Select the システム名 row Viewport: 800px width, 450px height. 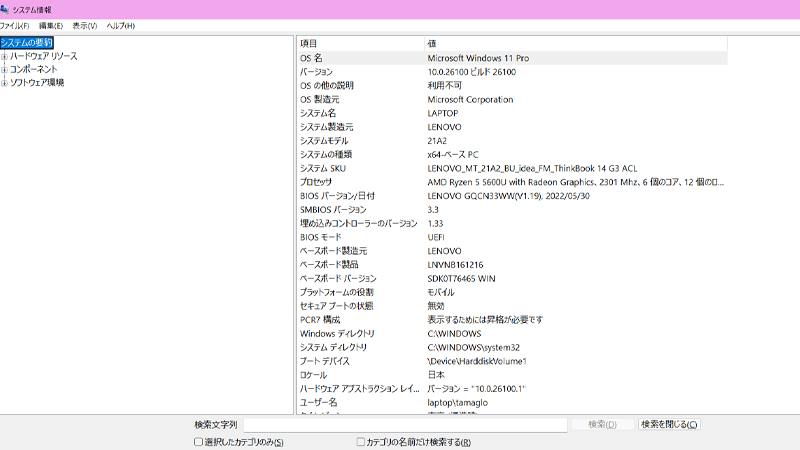pos(512,113)
